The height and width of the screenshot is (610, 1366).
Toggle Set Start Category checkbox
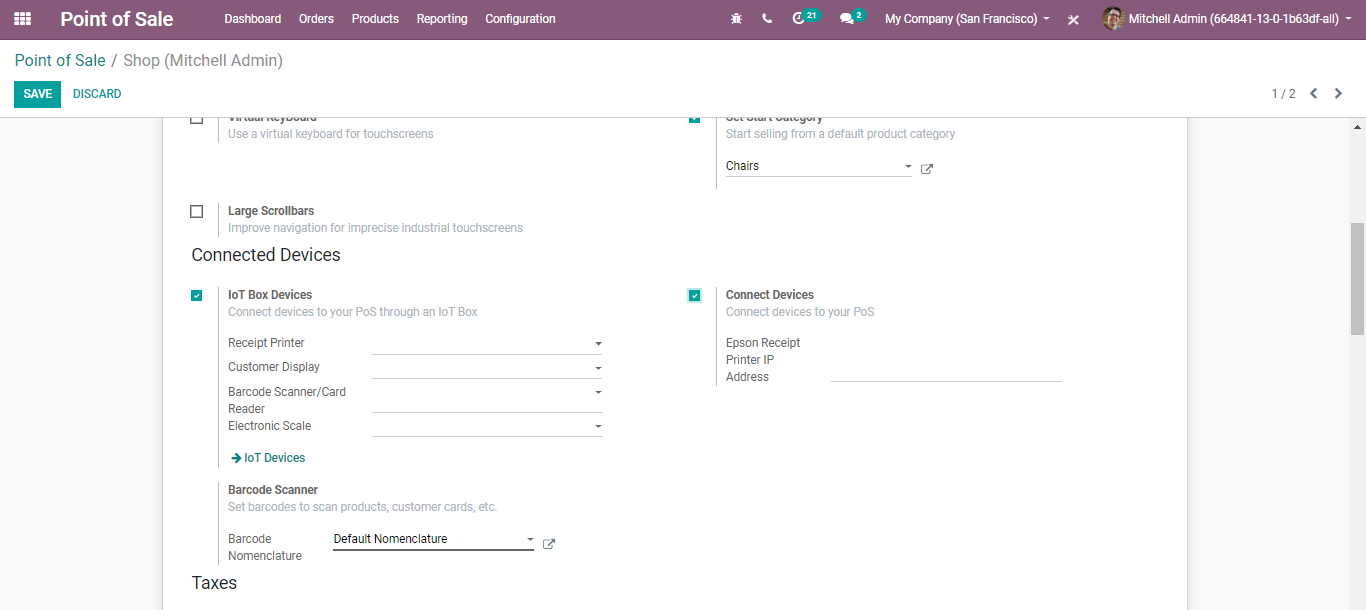click(694, 120)
